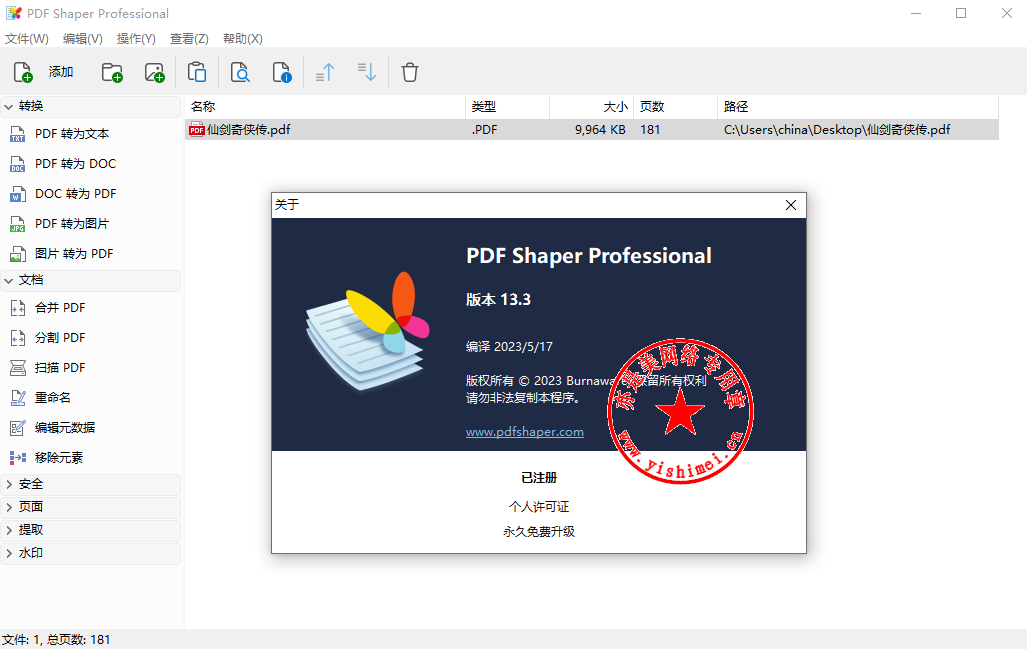The width and height of the screenshot is (1027, 649).
Task: Open the 帮助(X) menu
Action: tap(243, 39)
